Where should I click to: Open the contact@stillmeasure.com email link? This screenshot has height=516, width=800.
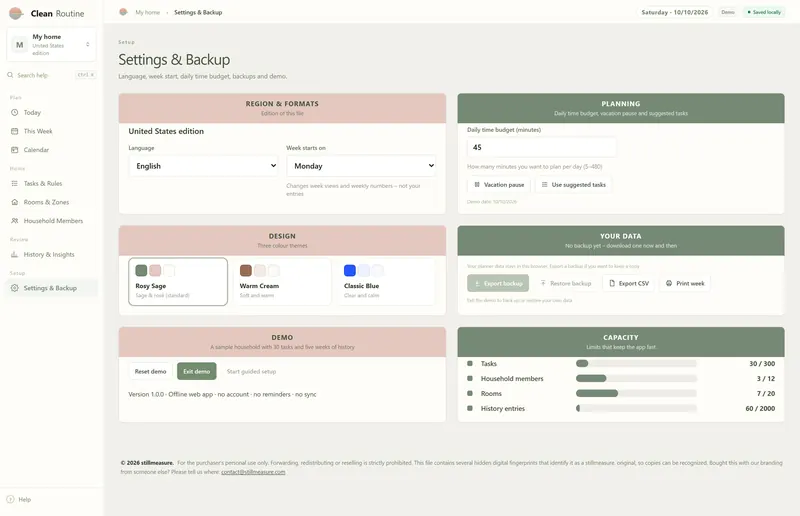click(253, 472)
